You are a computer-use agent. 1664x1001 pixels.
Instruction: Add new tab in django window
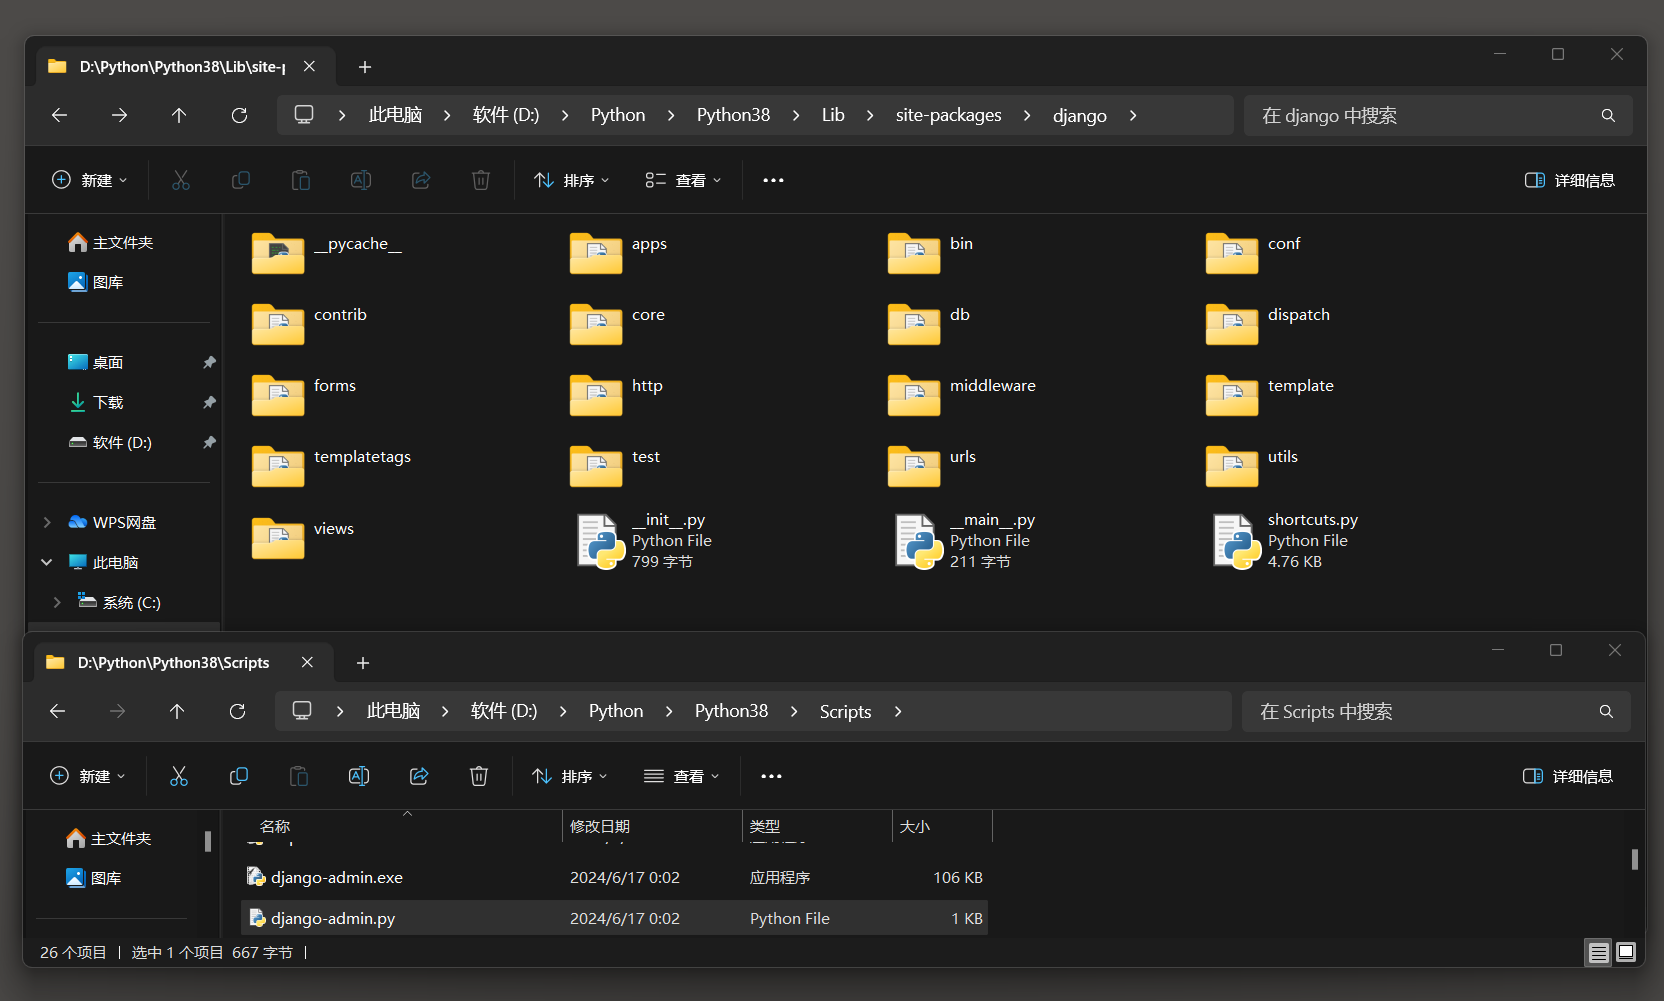point(365,66)
